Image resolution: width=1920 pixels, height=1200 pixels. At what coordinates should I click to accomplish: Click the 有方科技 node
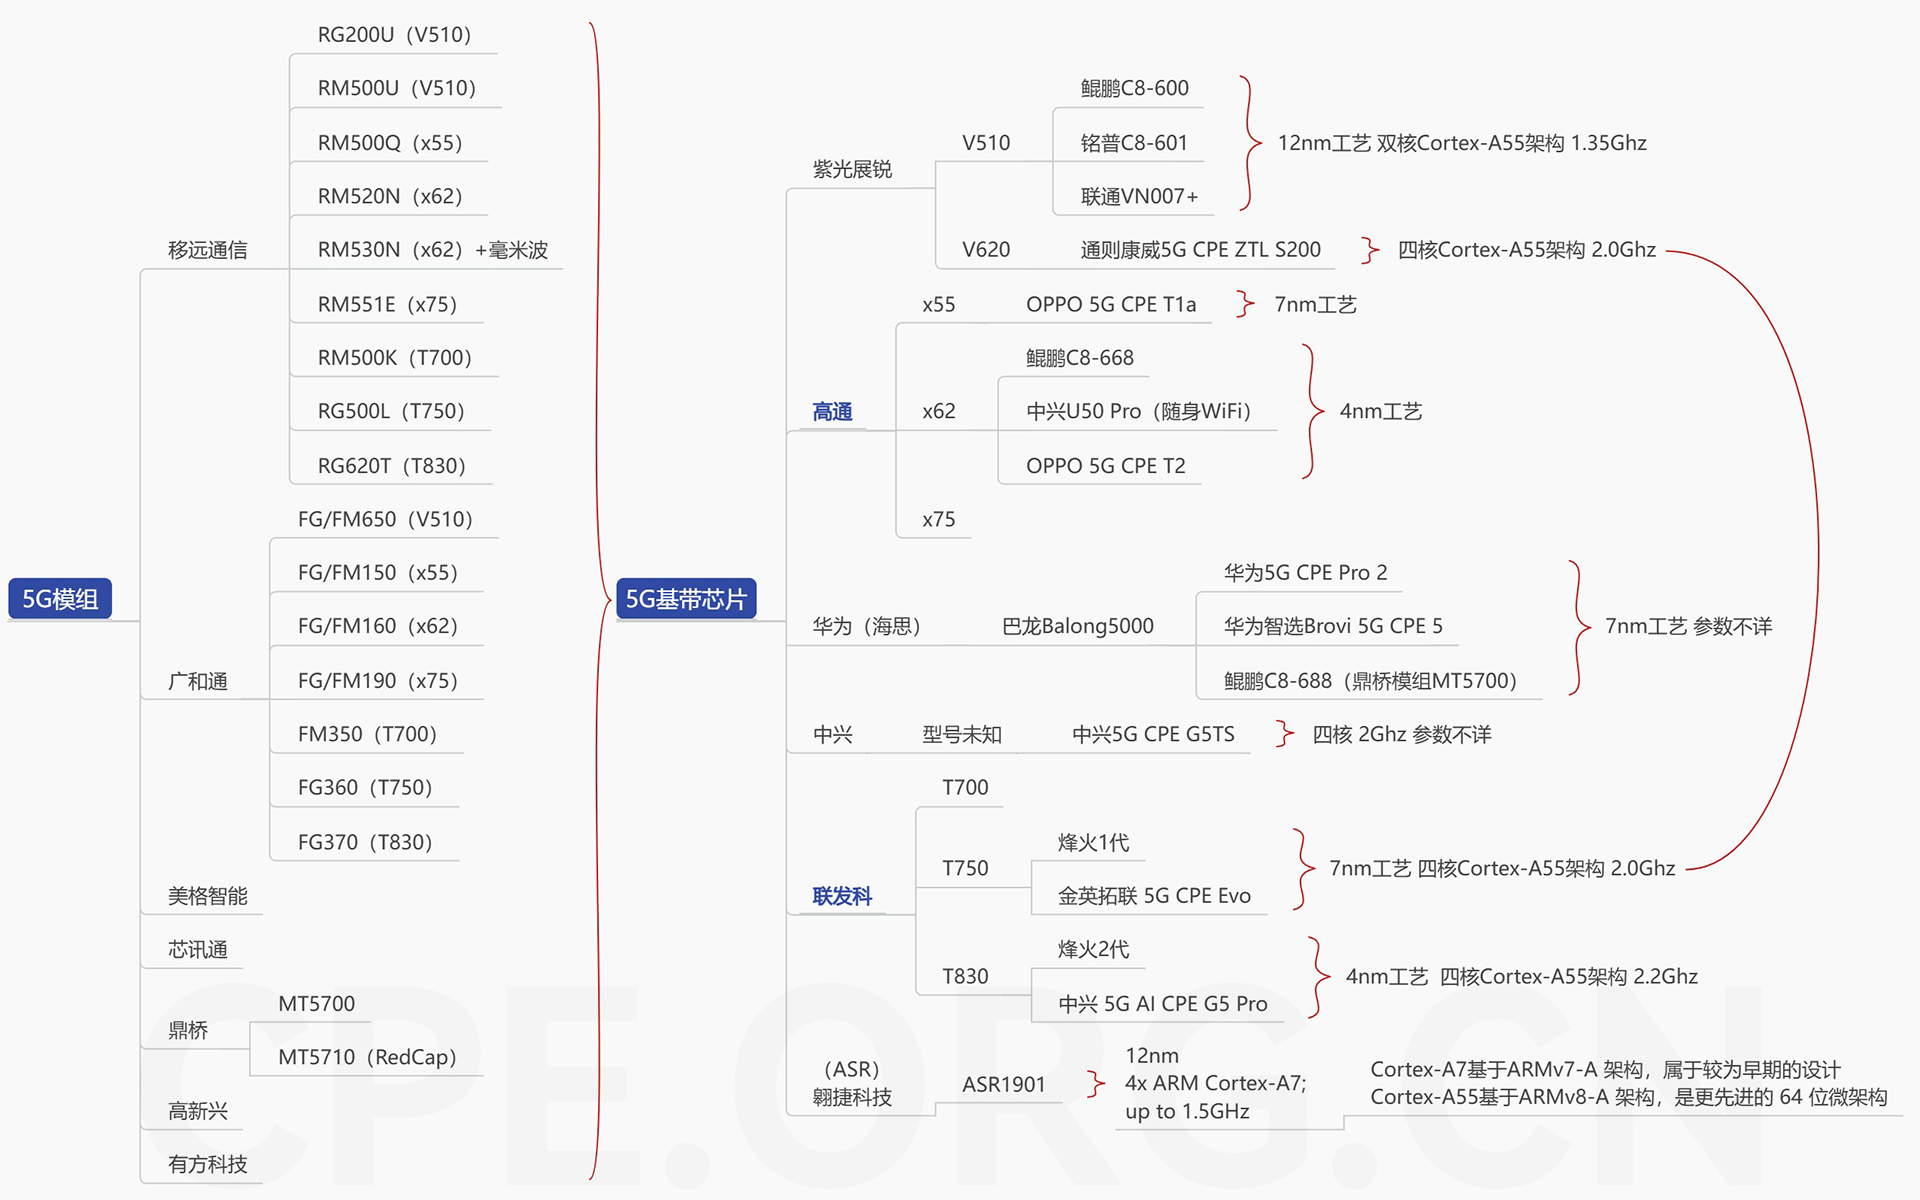207,1164
